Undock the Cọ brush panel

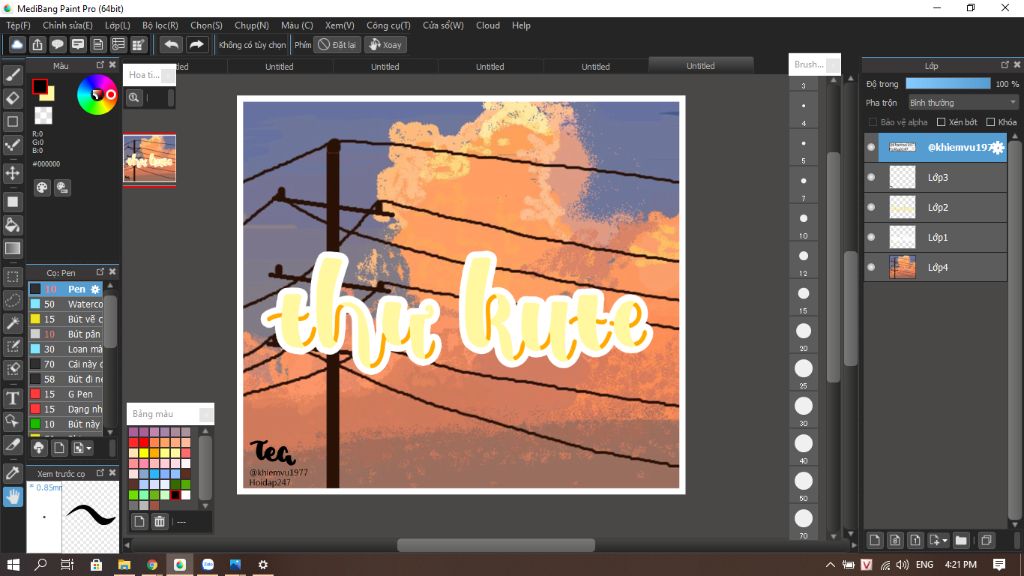point(100,272)
